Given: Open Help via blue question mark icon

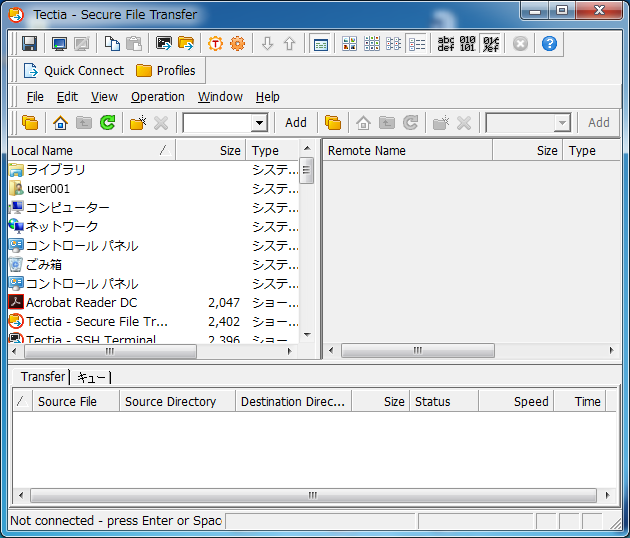Looking at the screenshot, I should (x=549, y=43).
